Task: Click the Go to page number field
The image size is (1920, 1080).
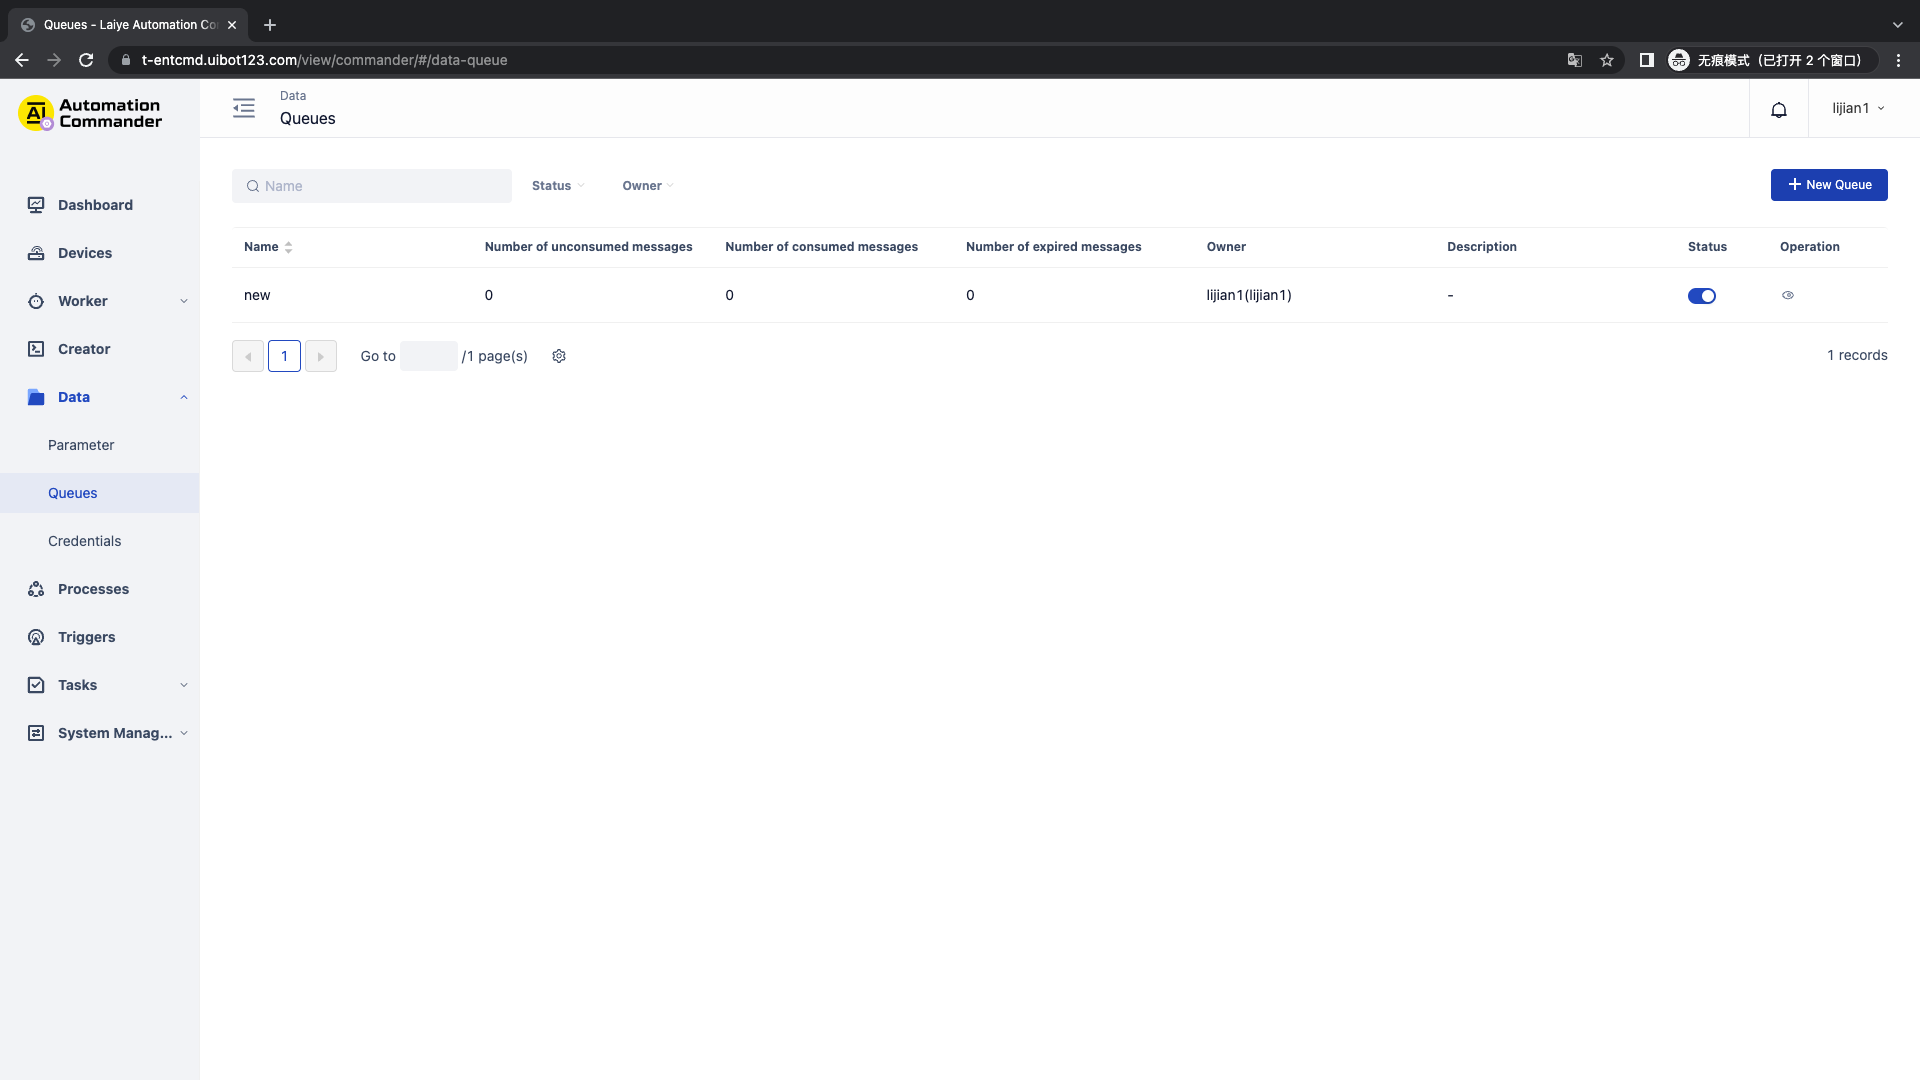Action: tap(429, 356)
